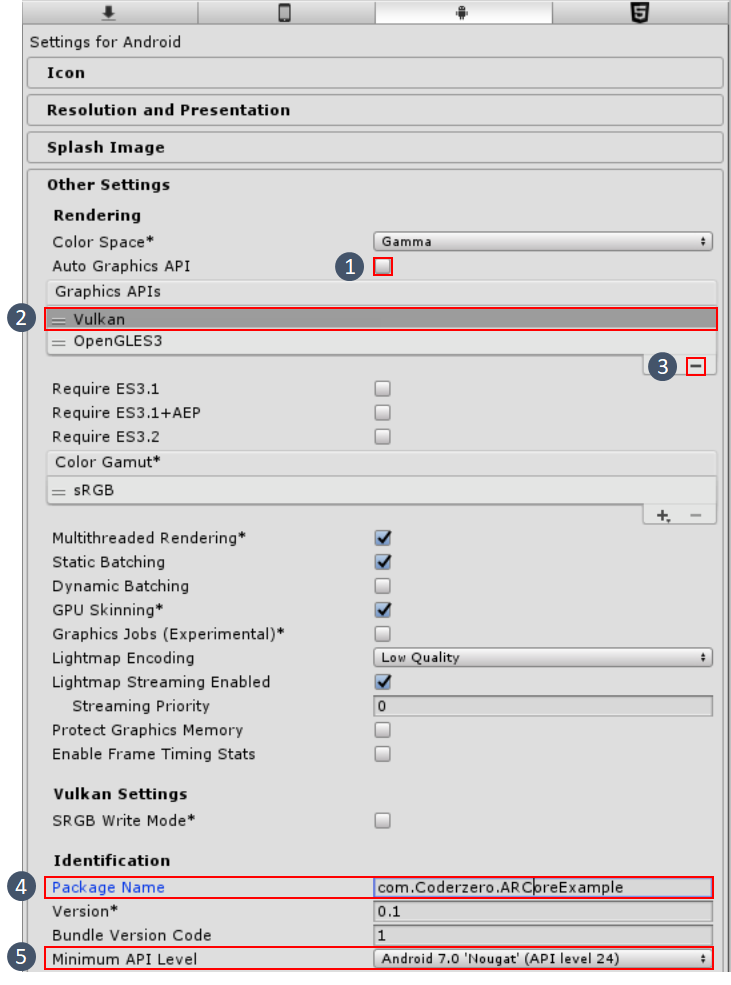The image size is (731, 985).
Task: Click the drag handle next to sRGB
Action: (59, 490)
